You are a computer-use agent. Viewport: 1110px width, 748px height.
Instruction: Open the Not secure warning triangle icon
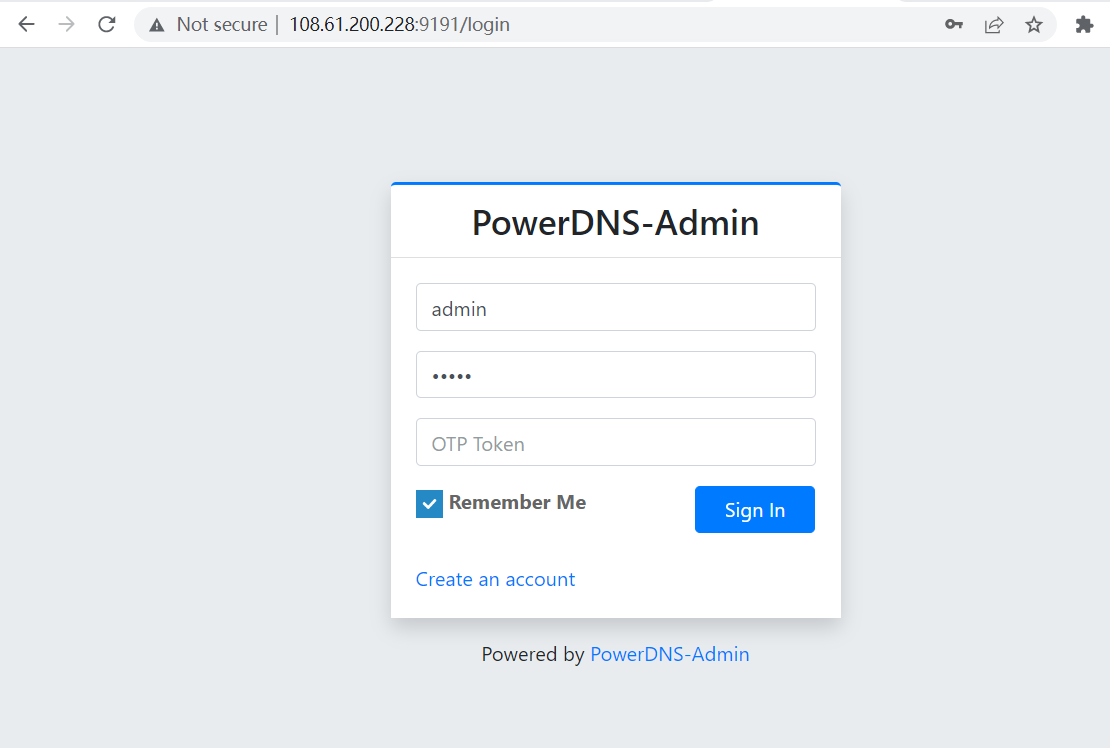pos(156,25)
